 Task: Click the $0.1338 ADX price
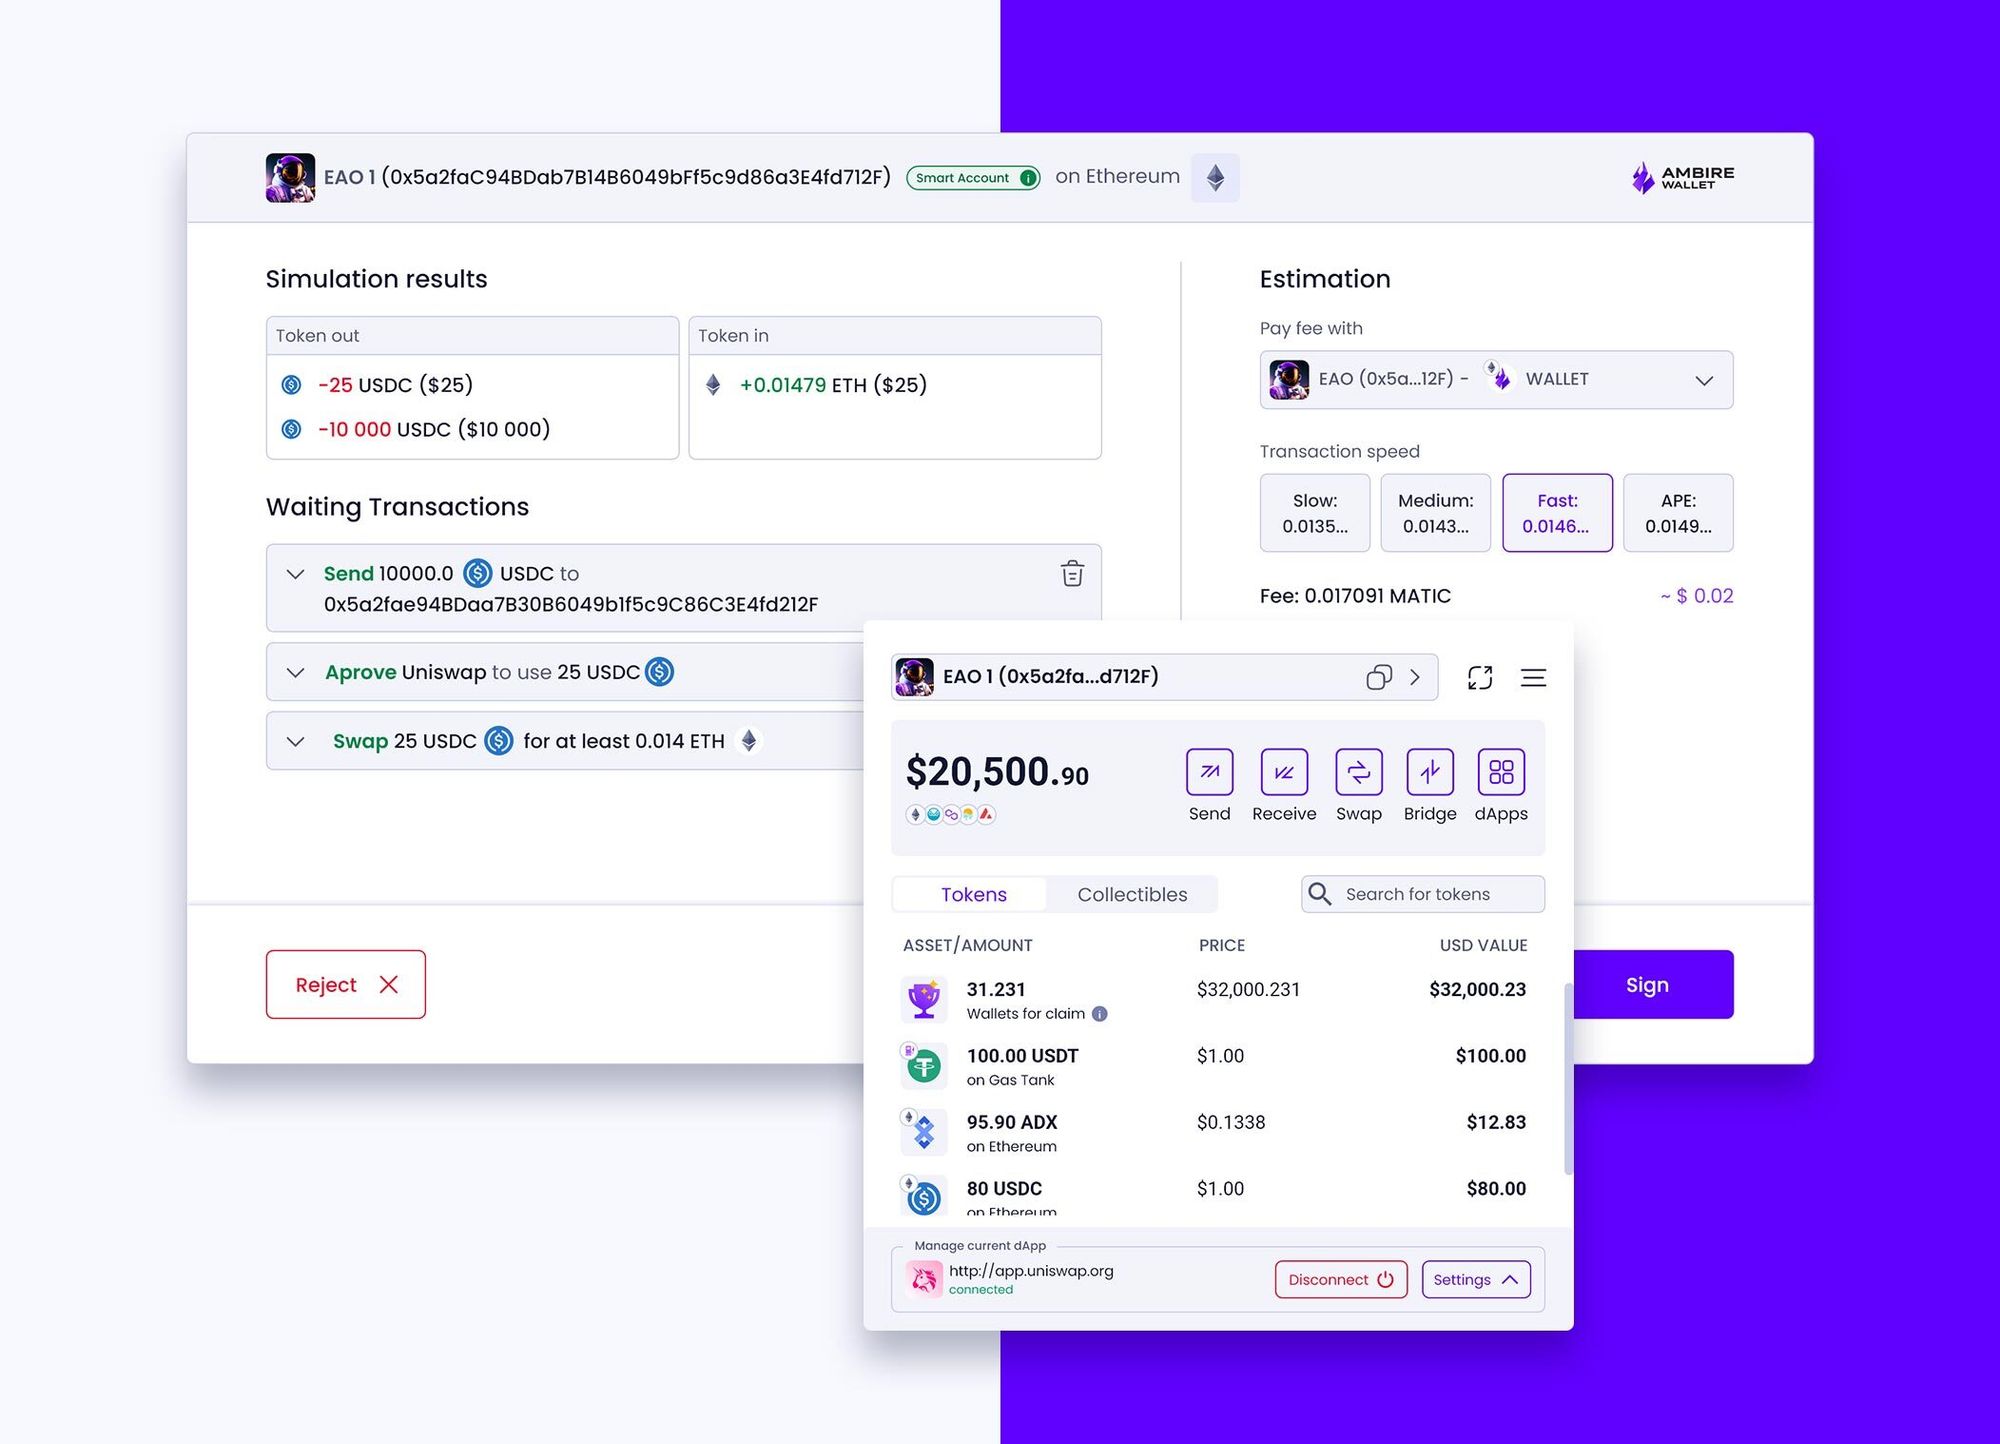coord(1231,1122)
